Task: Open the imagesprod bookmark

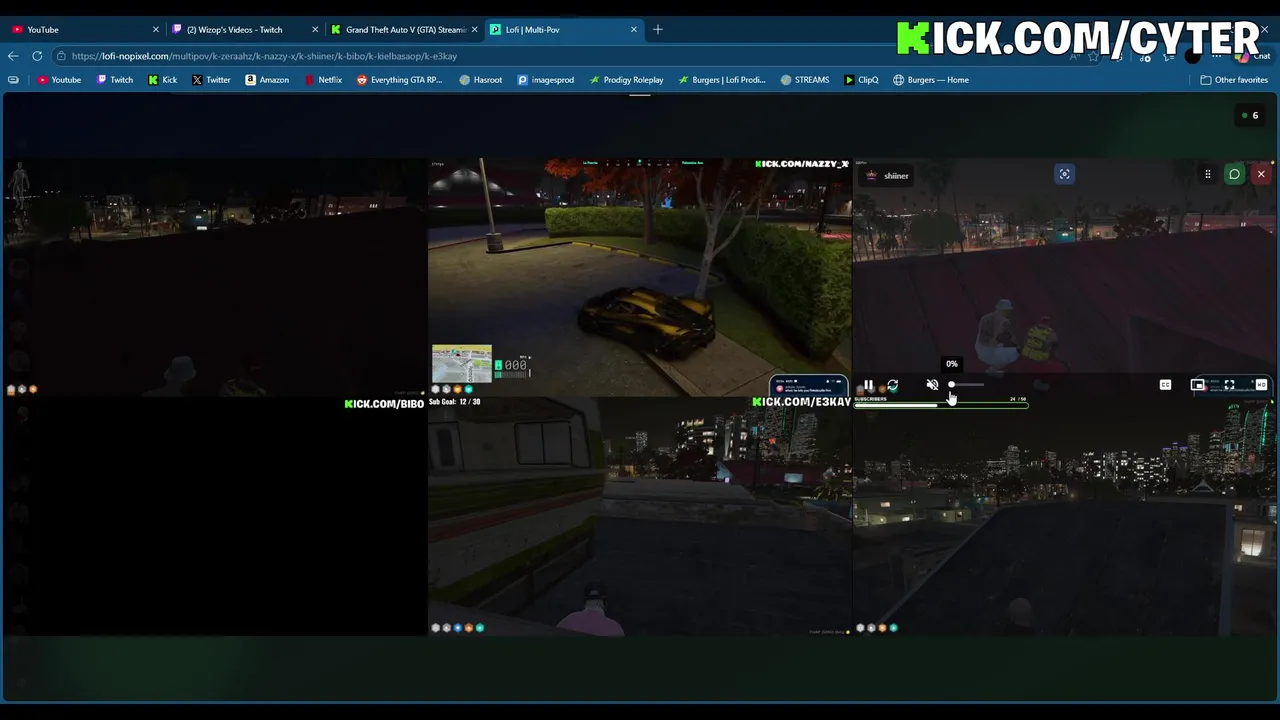Action: point(545,80)
